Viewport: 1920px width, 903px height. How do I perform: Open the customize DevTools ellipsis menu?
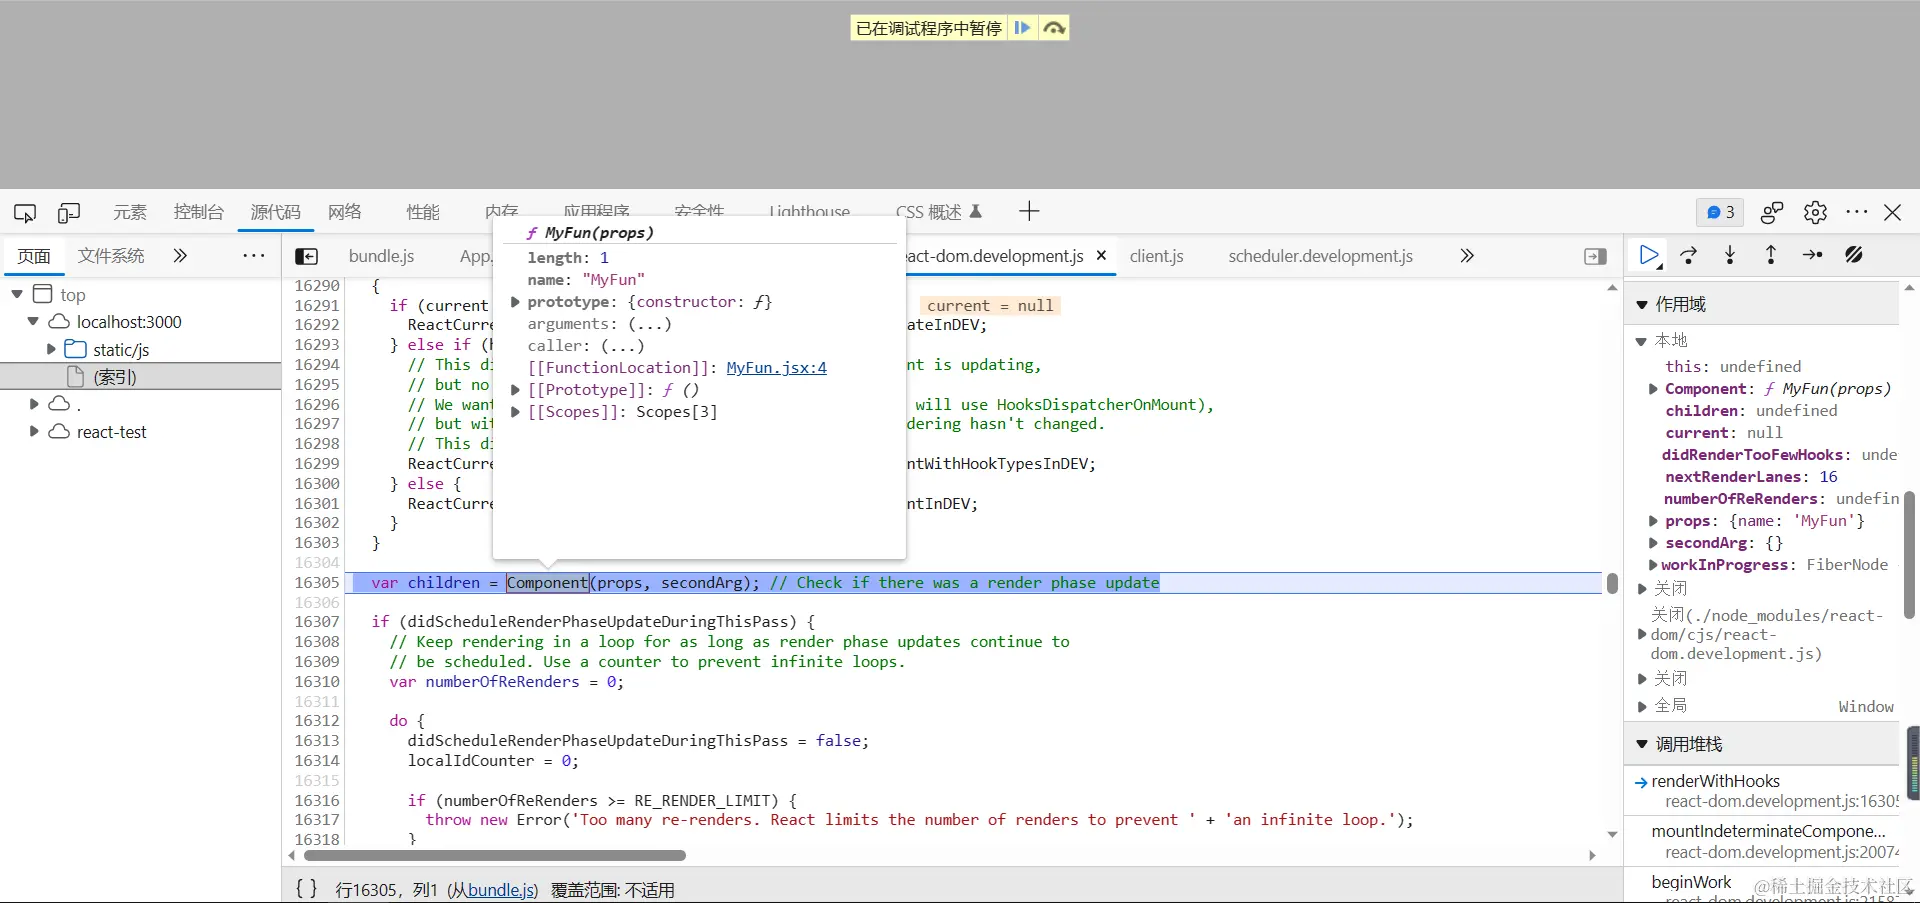click(1857, 212)
